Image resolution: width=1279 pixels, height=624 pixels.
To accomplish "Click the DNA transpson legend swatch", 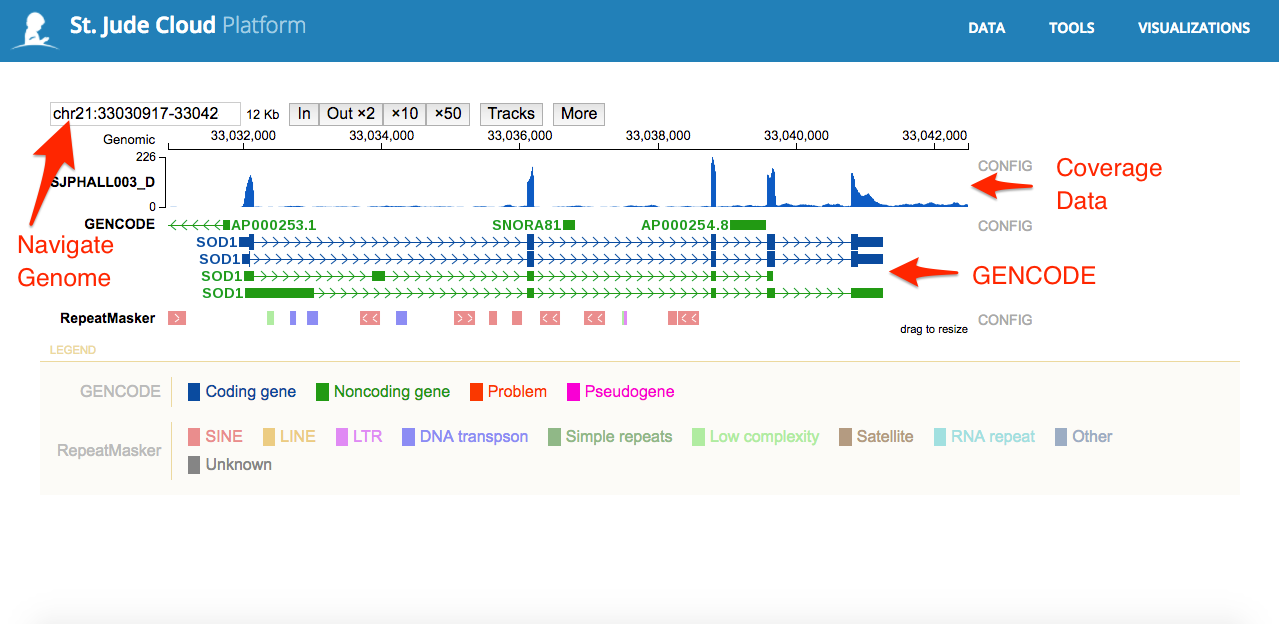I will tap(408, 437).
